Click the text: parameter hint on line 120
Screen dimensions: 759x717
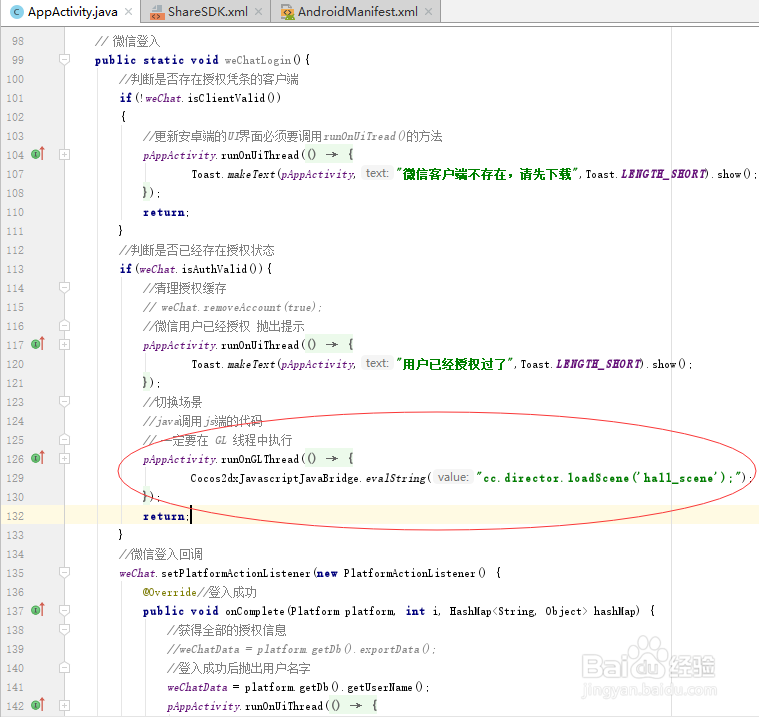(x=377, y=363)
